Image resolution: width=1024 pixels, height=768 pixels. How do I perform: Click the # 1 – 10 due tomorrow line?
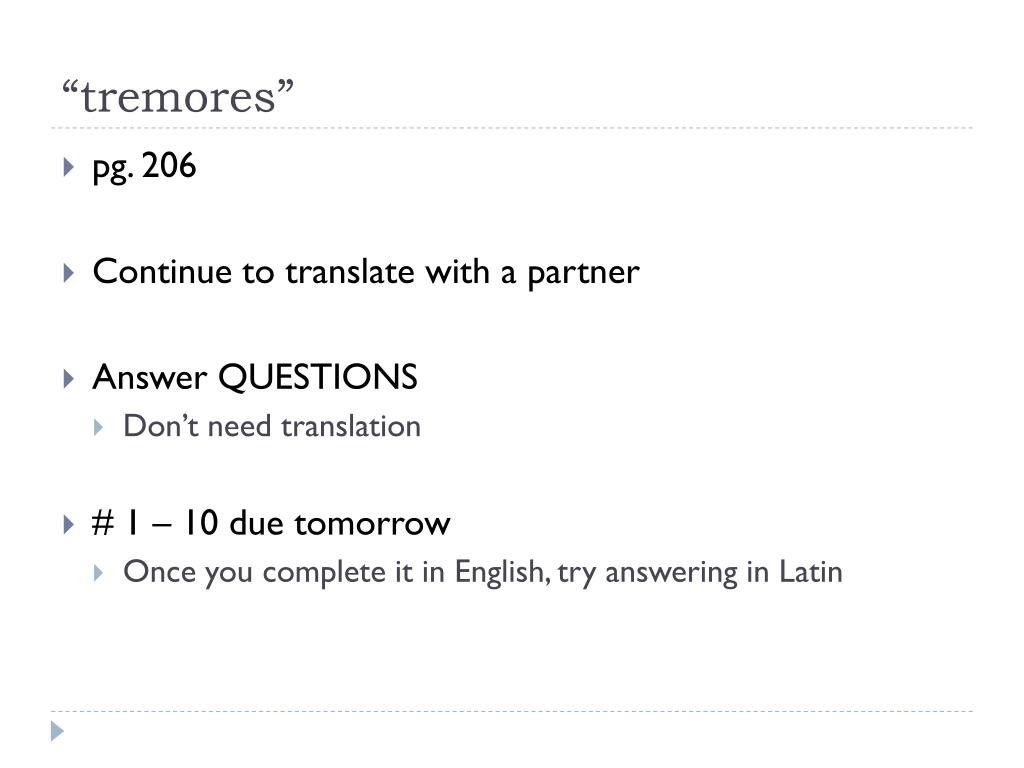tap(271, 524)
